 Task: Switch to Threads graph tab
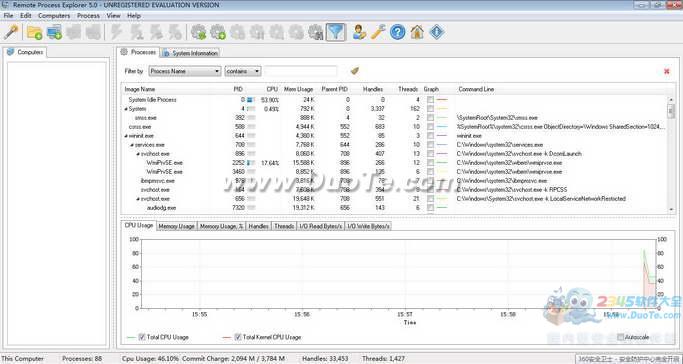[284, 226]
